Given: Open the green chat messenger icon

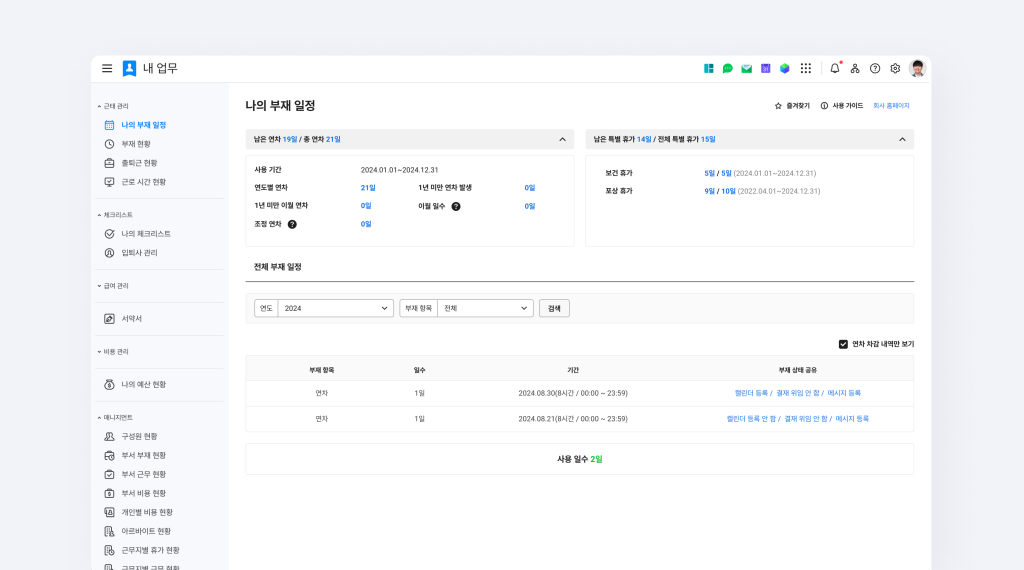Looking at the screenshot, I should [x=728, y=69].
